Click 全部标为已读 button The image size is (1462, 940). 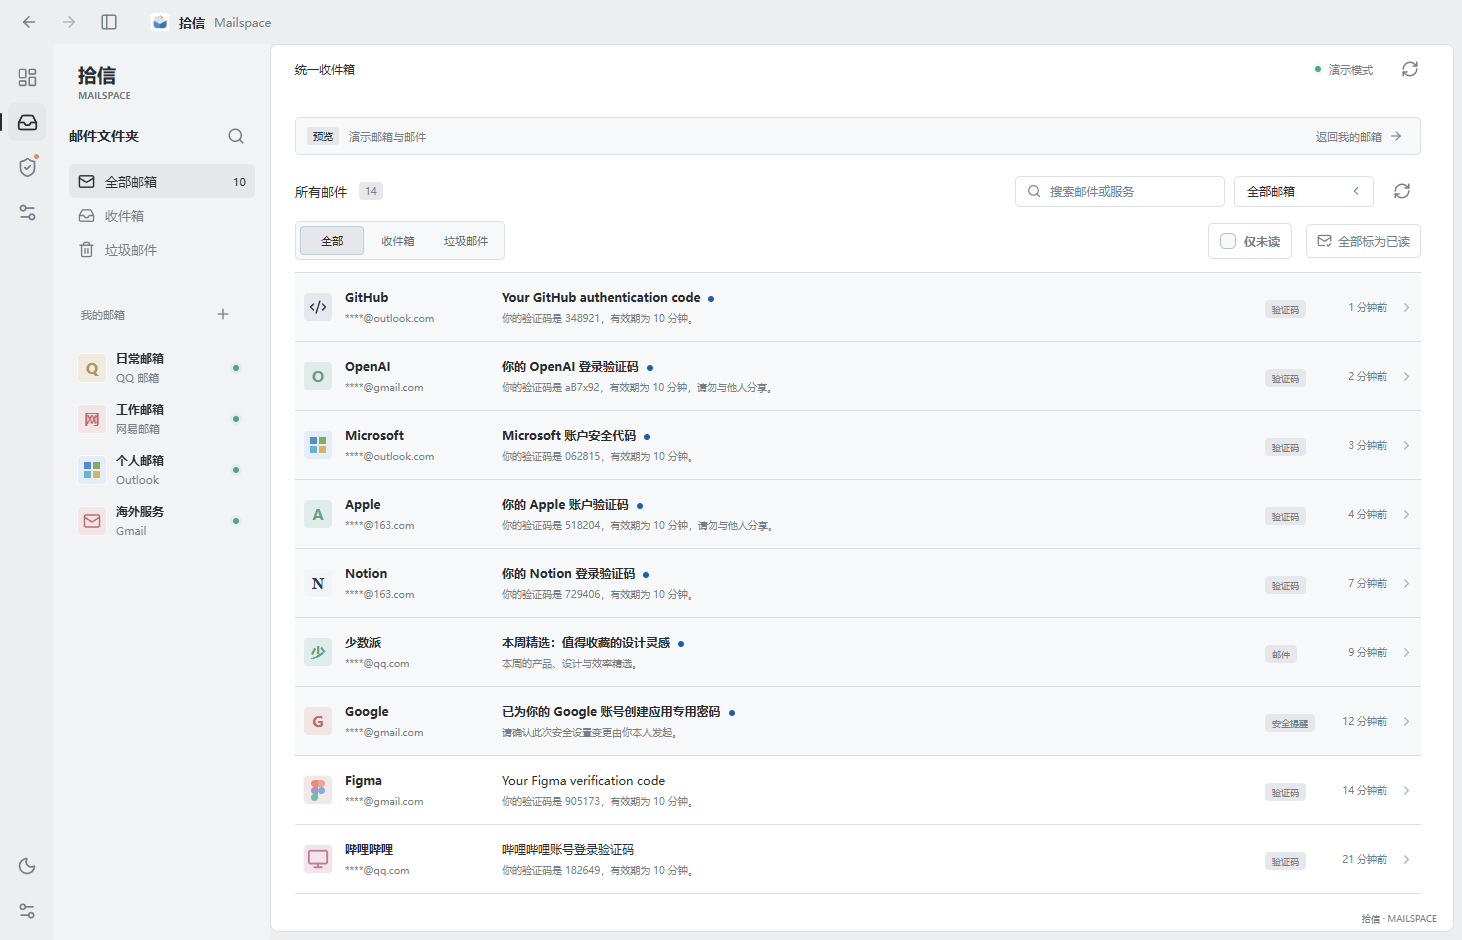coord(1363,241)
